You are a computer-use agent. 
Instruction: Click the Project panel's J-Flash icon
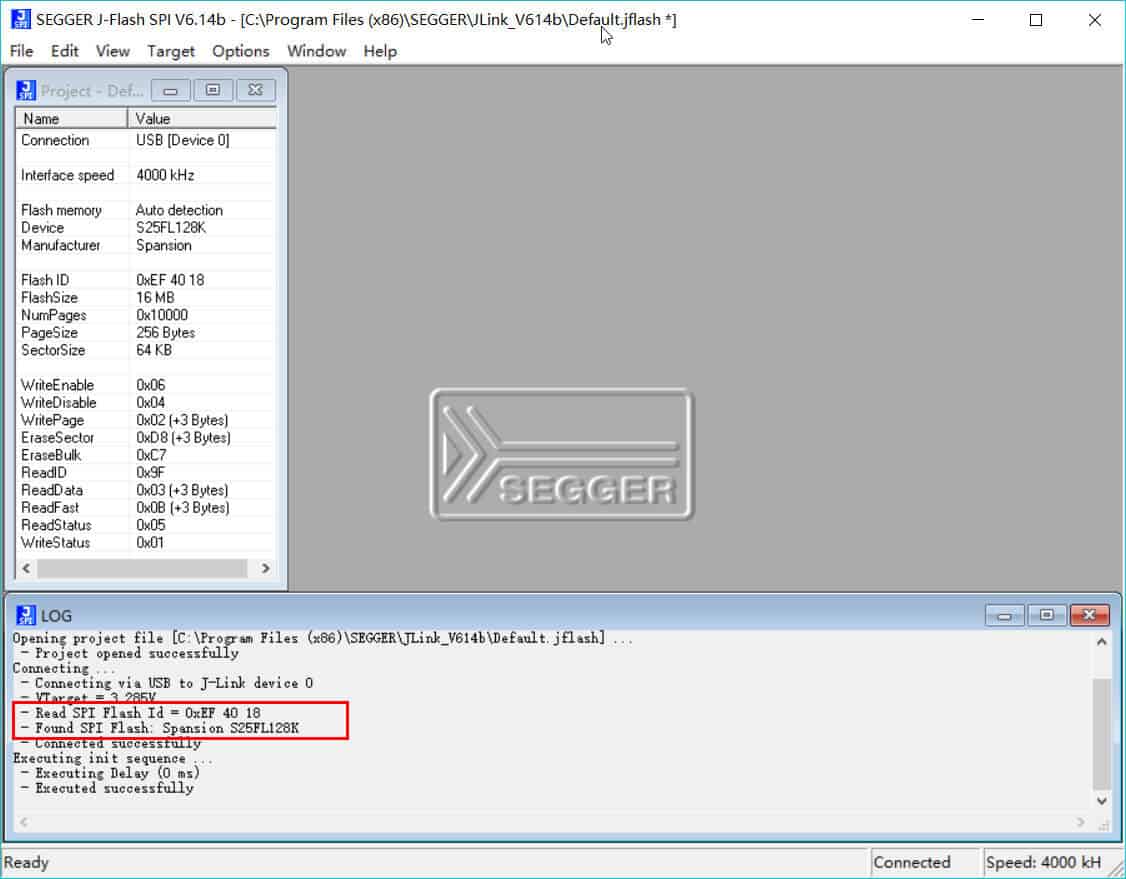[26, 91]
